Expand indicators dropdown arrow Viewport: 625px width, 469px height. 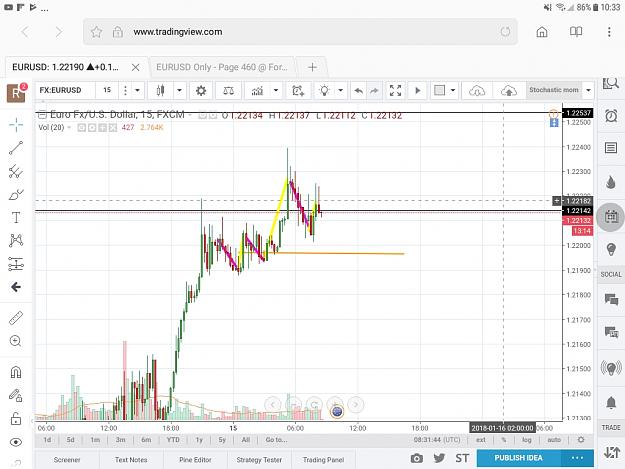pos(276,90)
